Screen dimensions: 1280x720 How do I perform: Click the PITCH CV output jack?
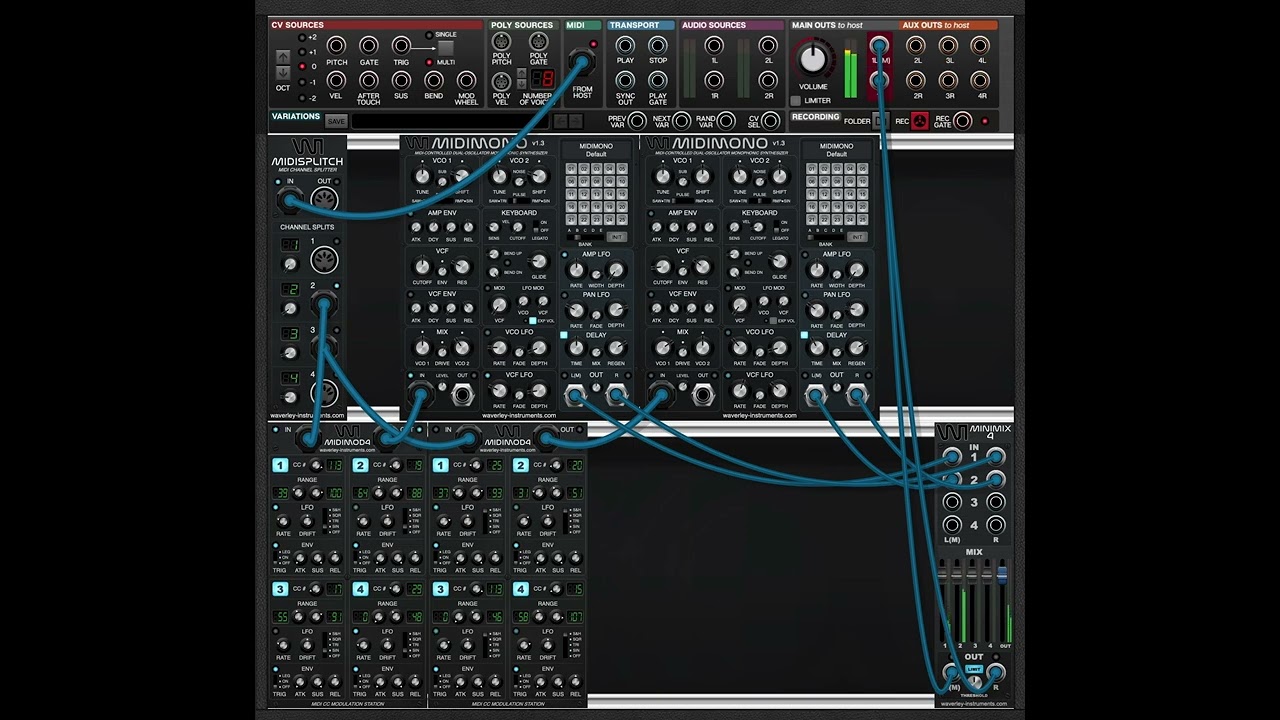336,46
